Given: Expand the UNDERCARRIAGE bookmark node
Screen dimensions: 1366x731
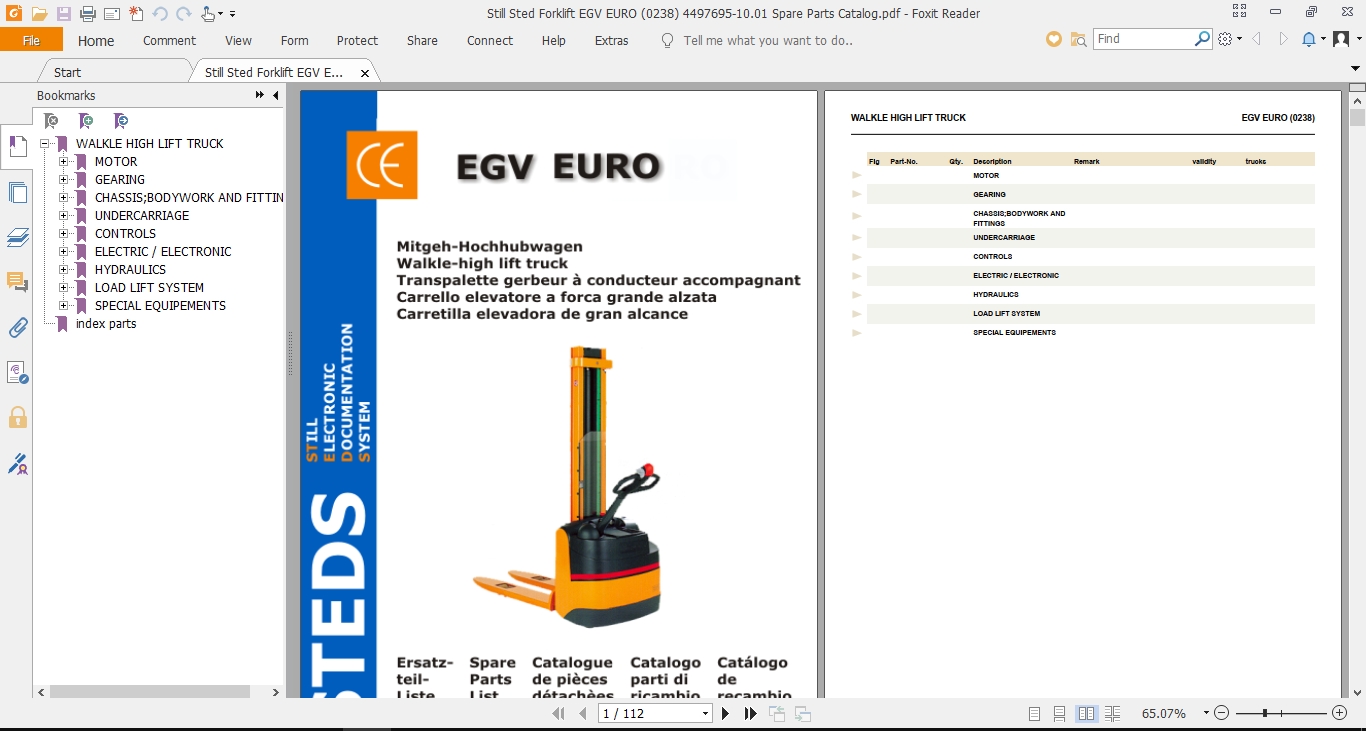Looking at the screenshot, I should 64,216.
